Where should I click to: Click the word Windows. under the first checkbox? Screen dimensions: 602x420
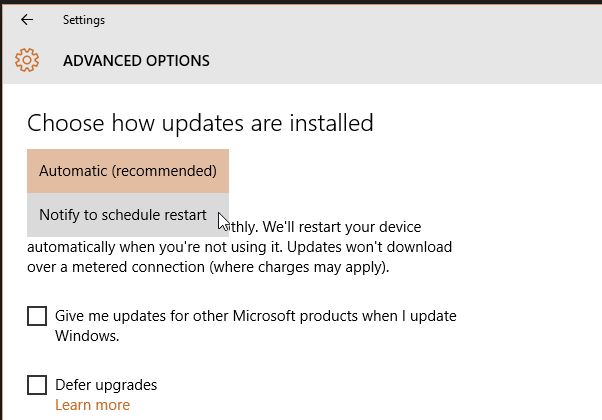pyautogui.click(x=87, y=336)
